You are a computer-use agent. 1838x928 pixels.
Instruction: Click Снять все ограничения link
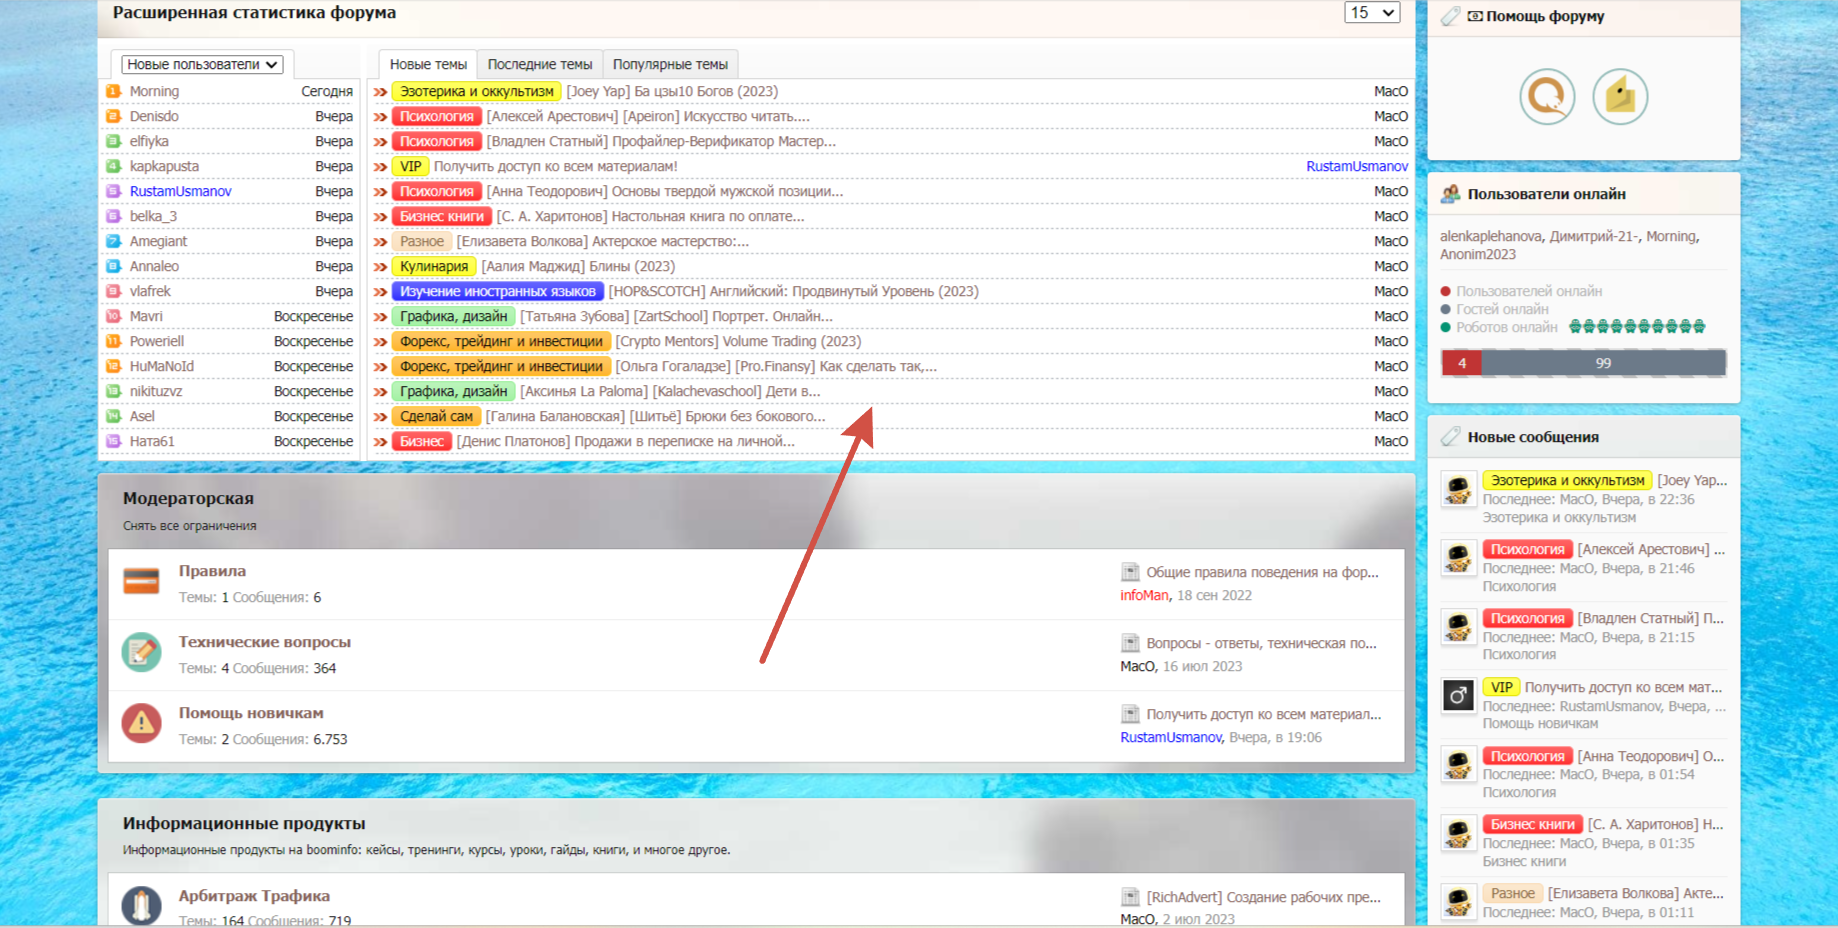pos(189,526)
